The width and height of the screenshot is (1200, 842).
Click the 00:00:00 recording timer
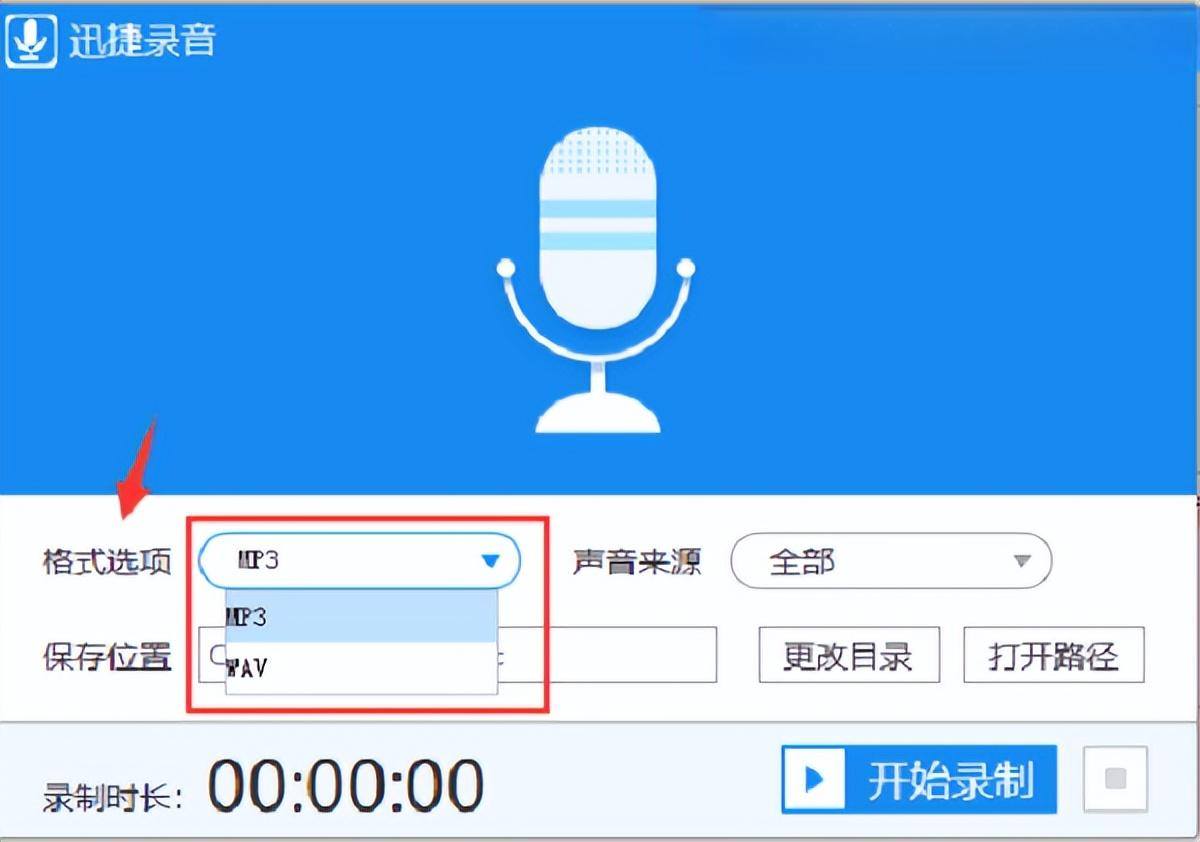[x=345, y=785]
